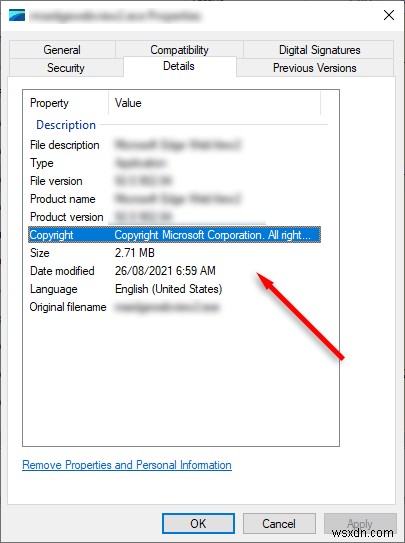Viewport: 405px width, 543px height.
Task: Click the Value column header
Action: (x=215, y=103)
